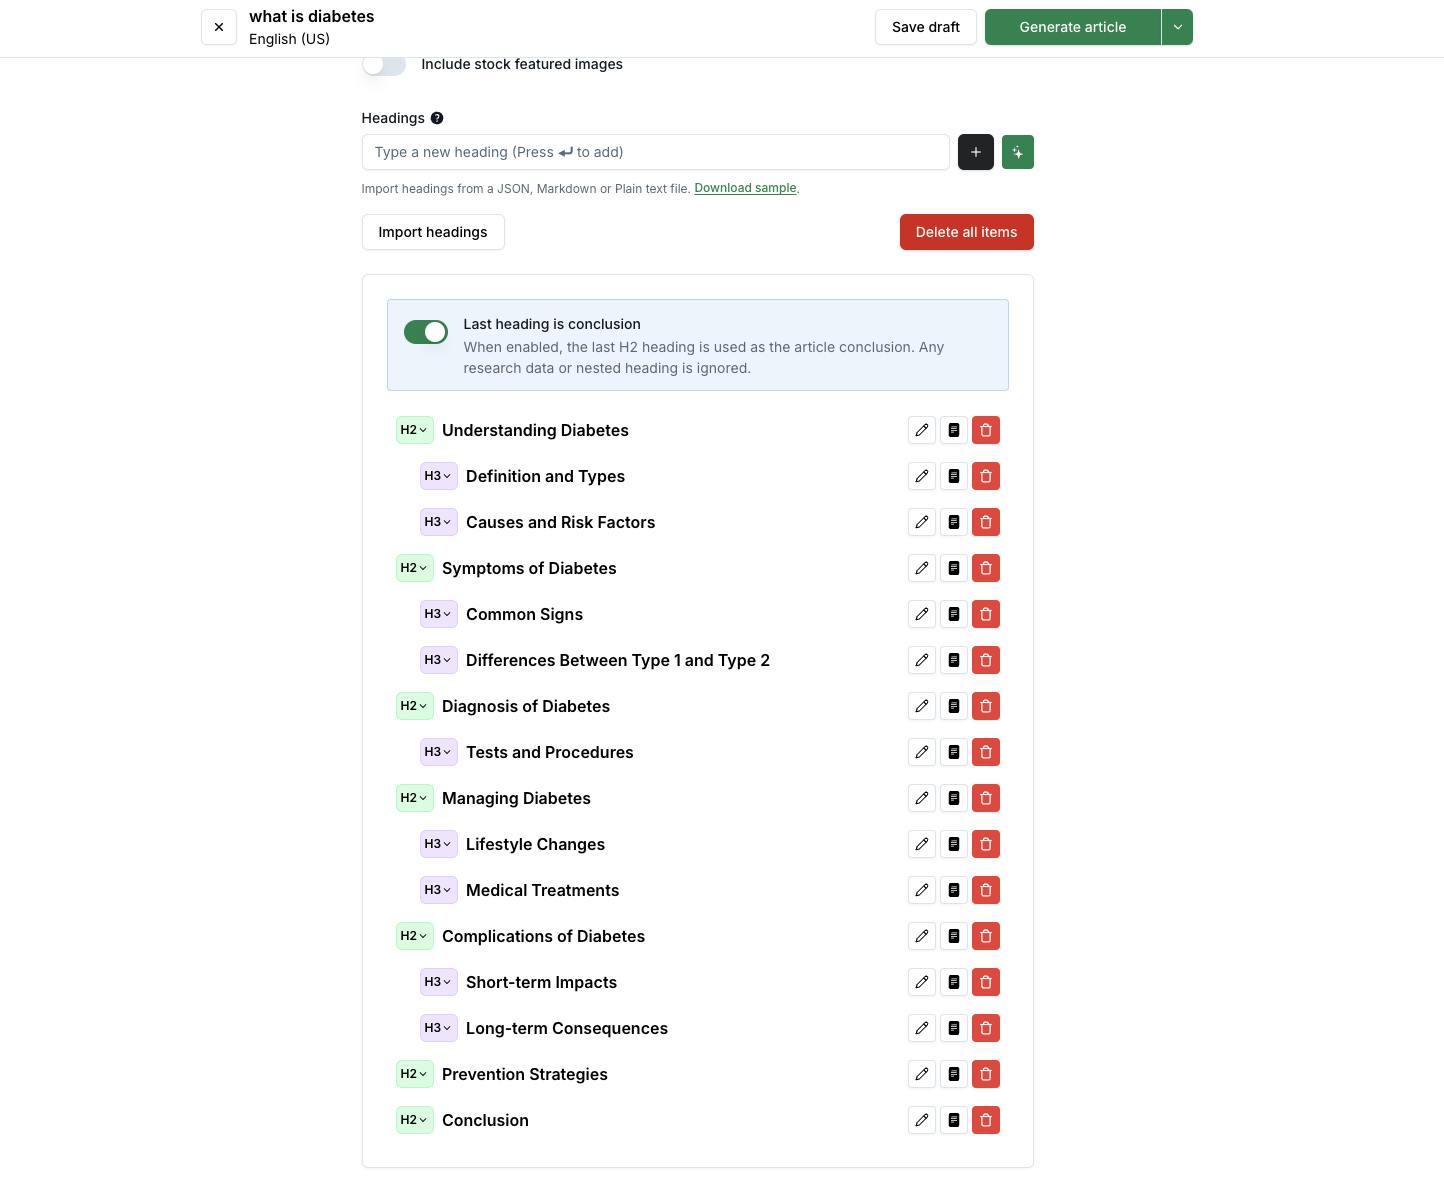1444x1197 pixels.
Task: Open notes icon for Prevention Strategies
Action: 954,1074
